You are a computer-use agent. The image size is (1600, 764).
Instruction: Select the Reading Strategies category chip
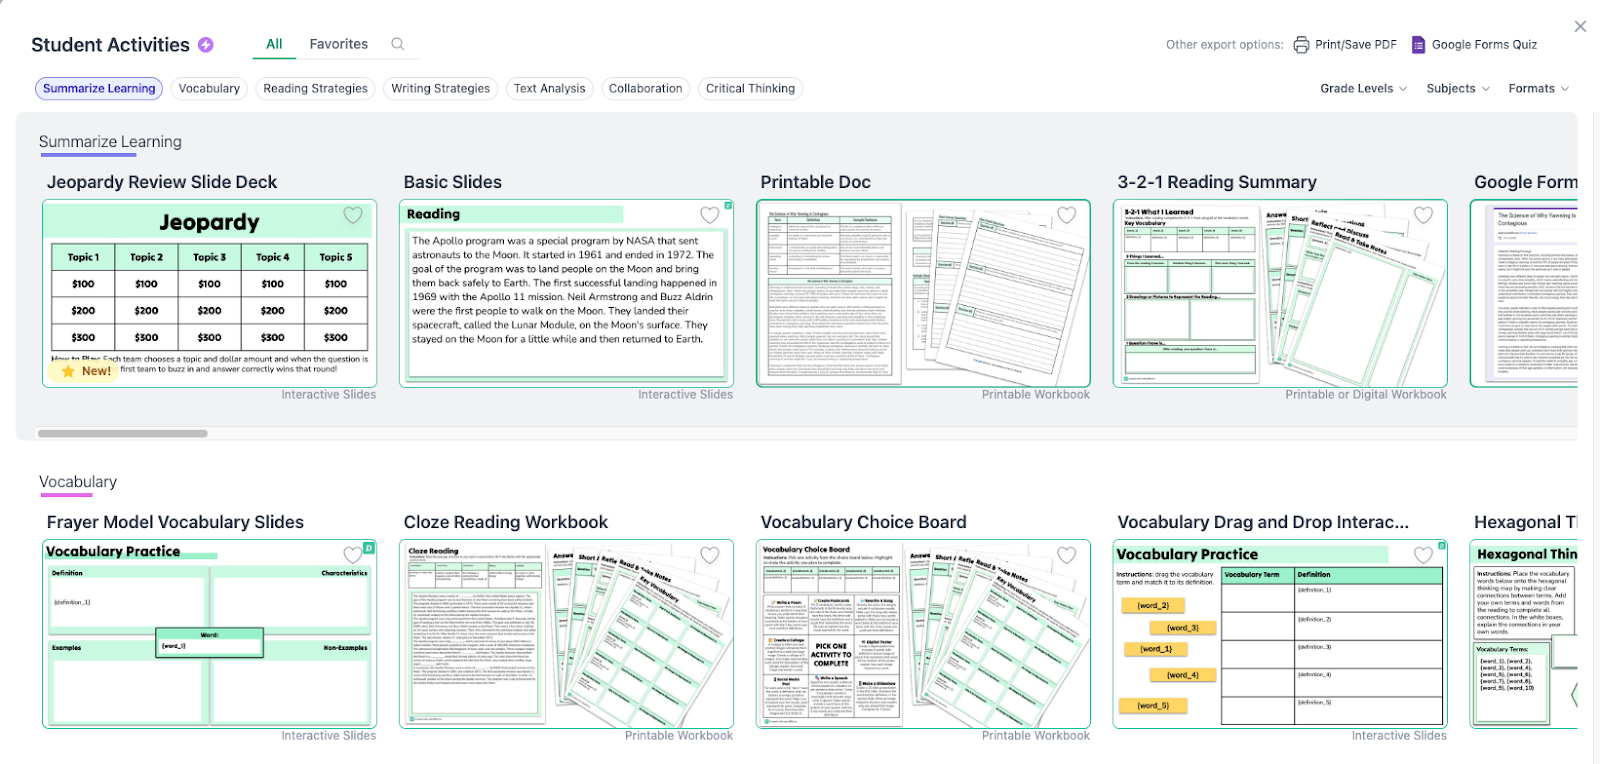315,89
